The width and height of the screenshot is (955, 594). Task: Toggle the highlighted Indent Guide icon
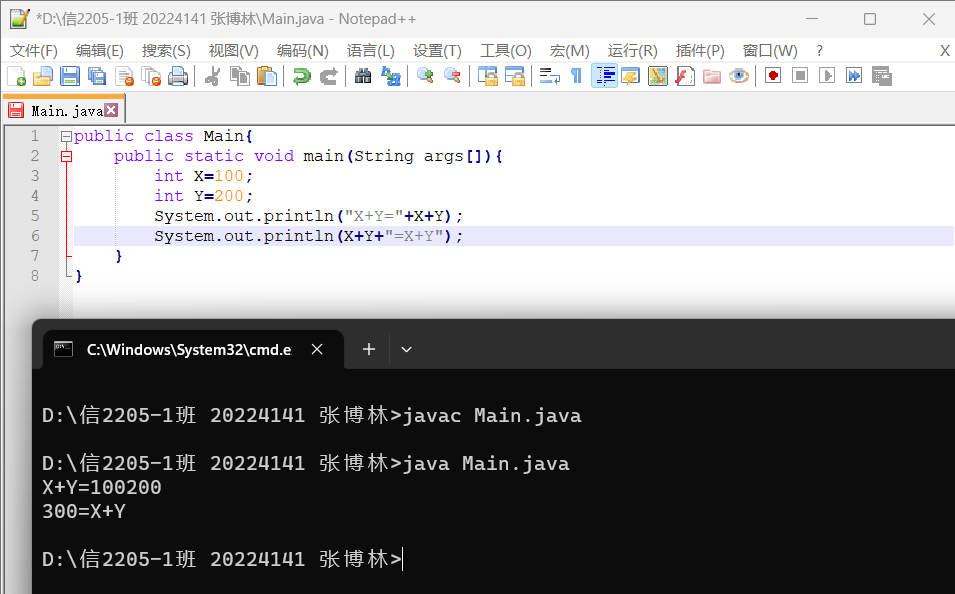point(604,76)
